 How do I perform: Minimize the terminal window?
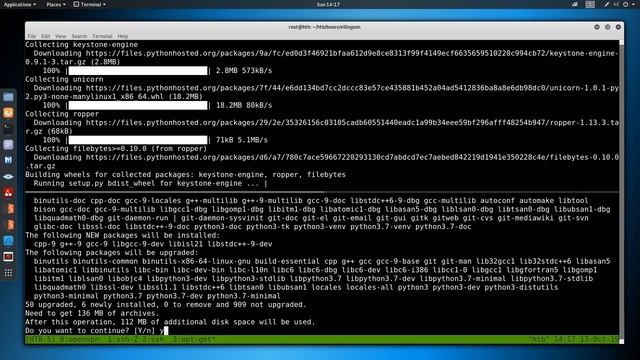pyautogui.click(x=597, y=27)
